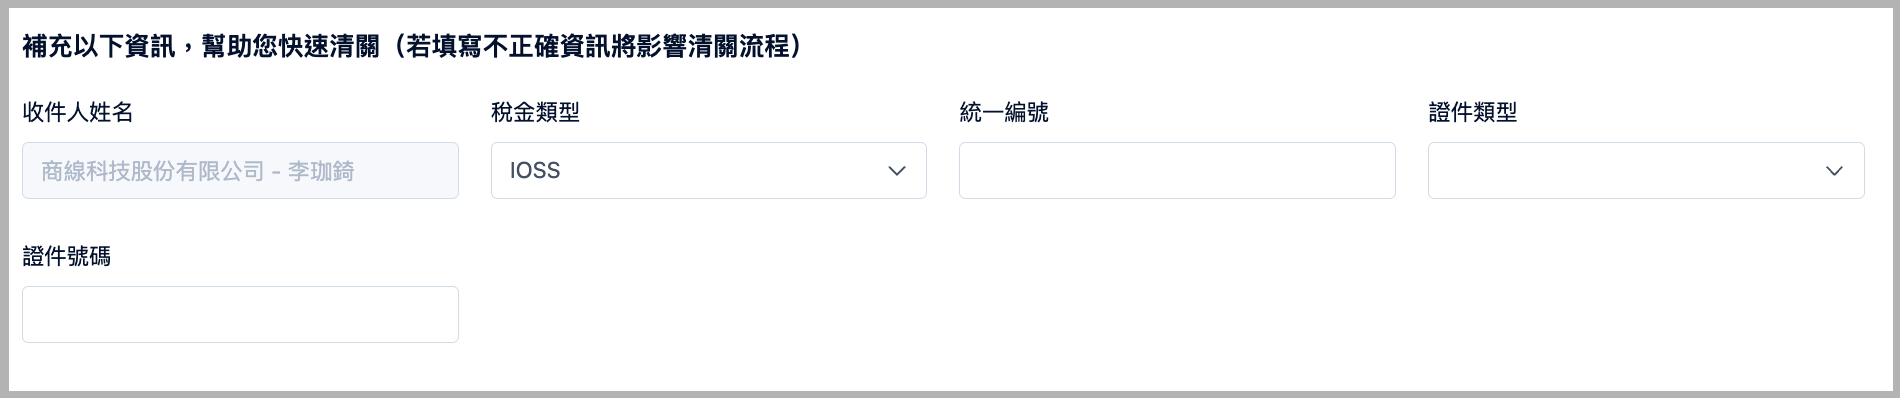Click the chevron arrow in 證件類型 dropdown
Screen dimensions: 1900x398
[1834, 171]
